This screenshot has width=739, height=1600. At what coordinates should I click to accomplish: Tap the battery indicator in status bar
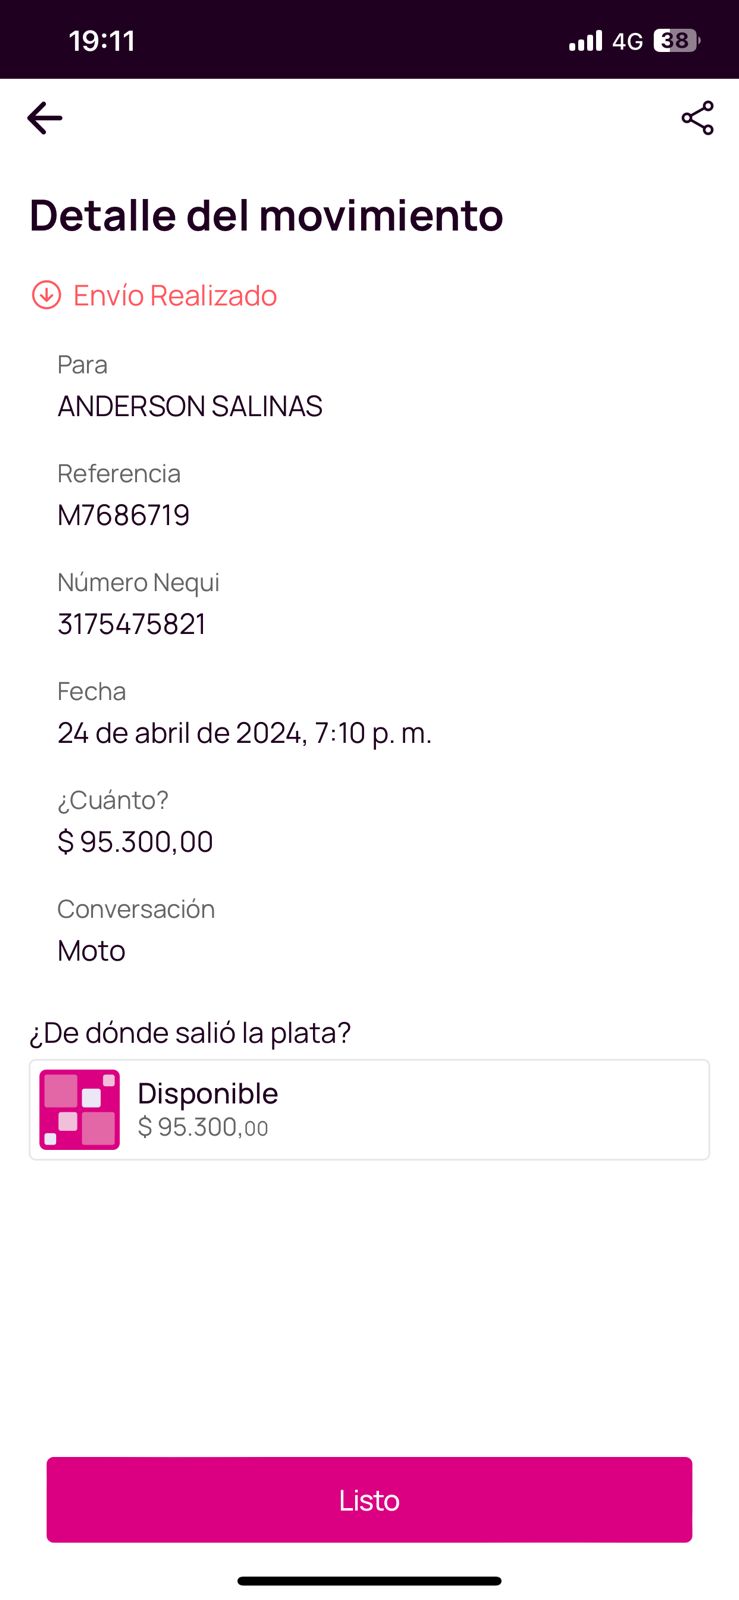[x=677, y=41]
